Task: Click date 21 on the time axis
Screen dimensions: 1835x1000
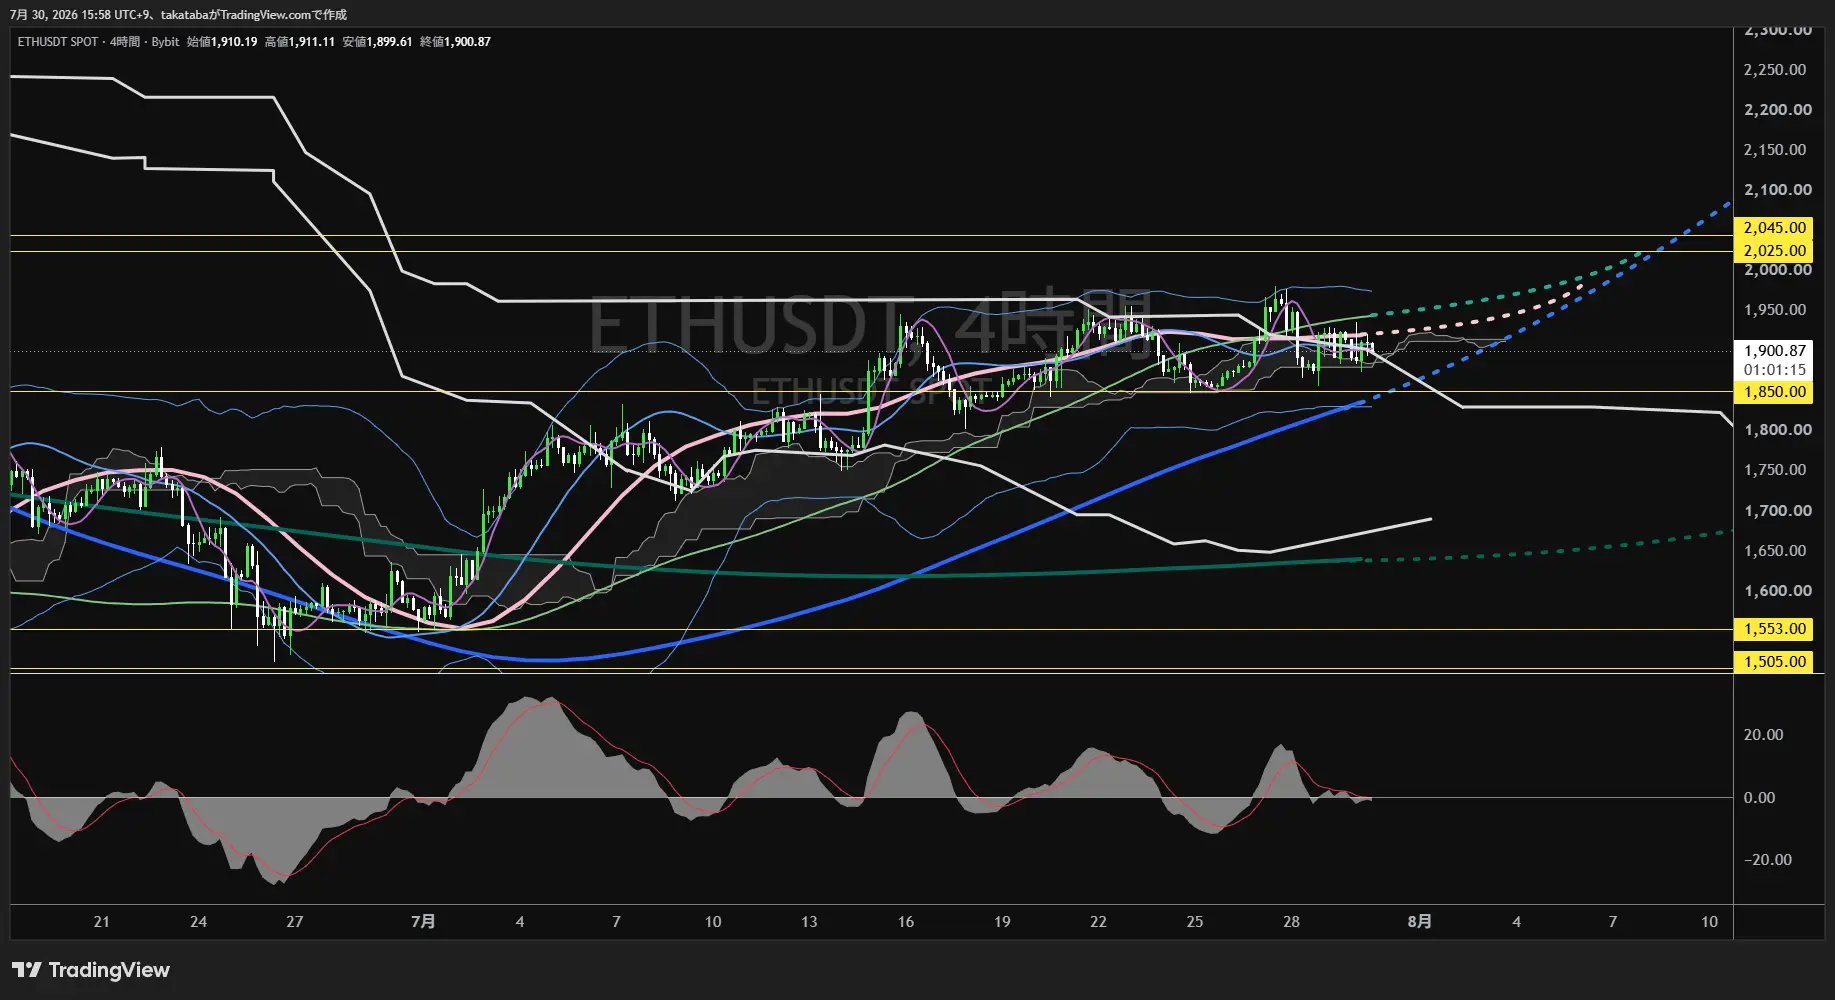Action: tap(101, 922)
